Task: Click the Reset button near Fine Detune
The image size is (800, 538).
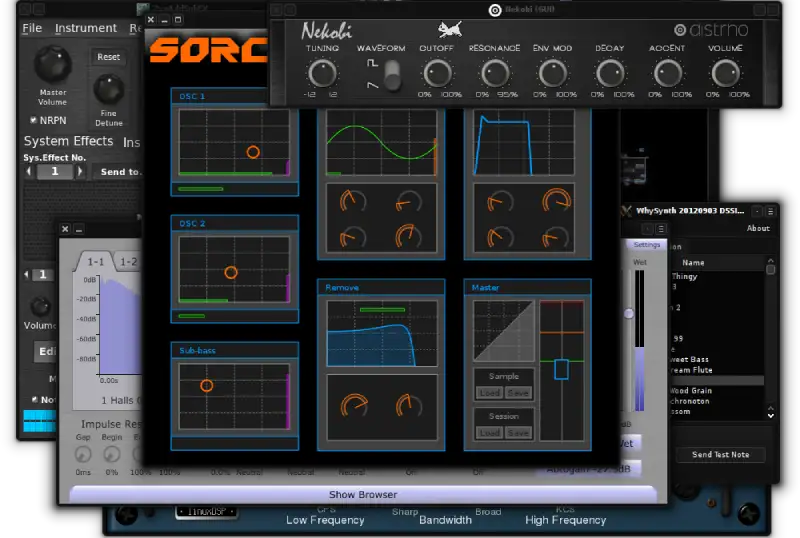Action: pyautogui.click(x=109, y=57)
